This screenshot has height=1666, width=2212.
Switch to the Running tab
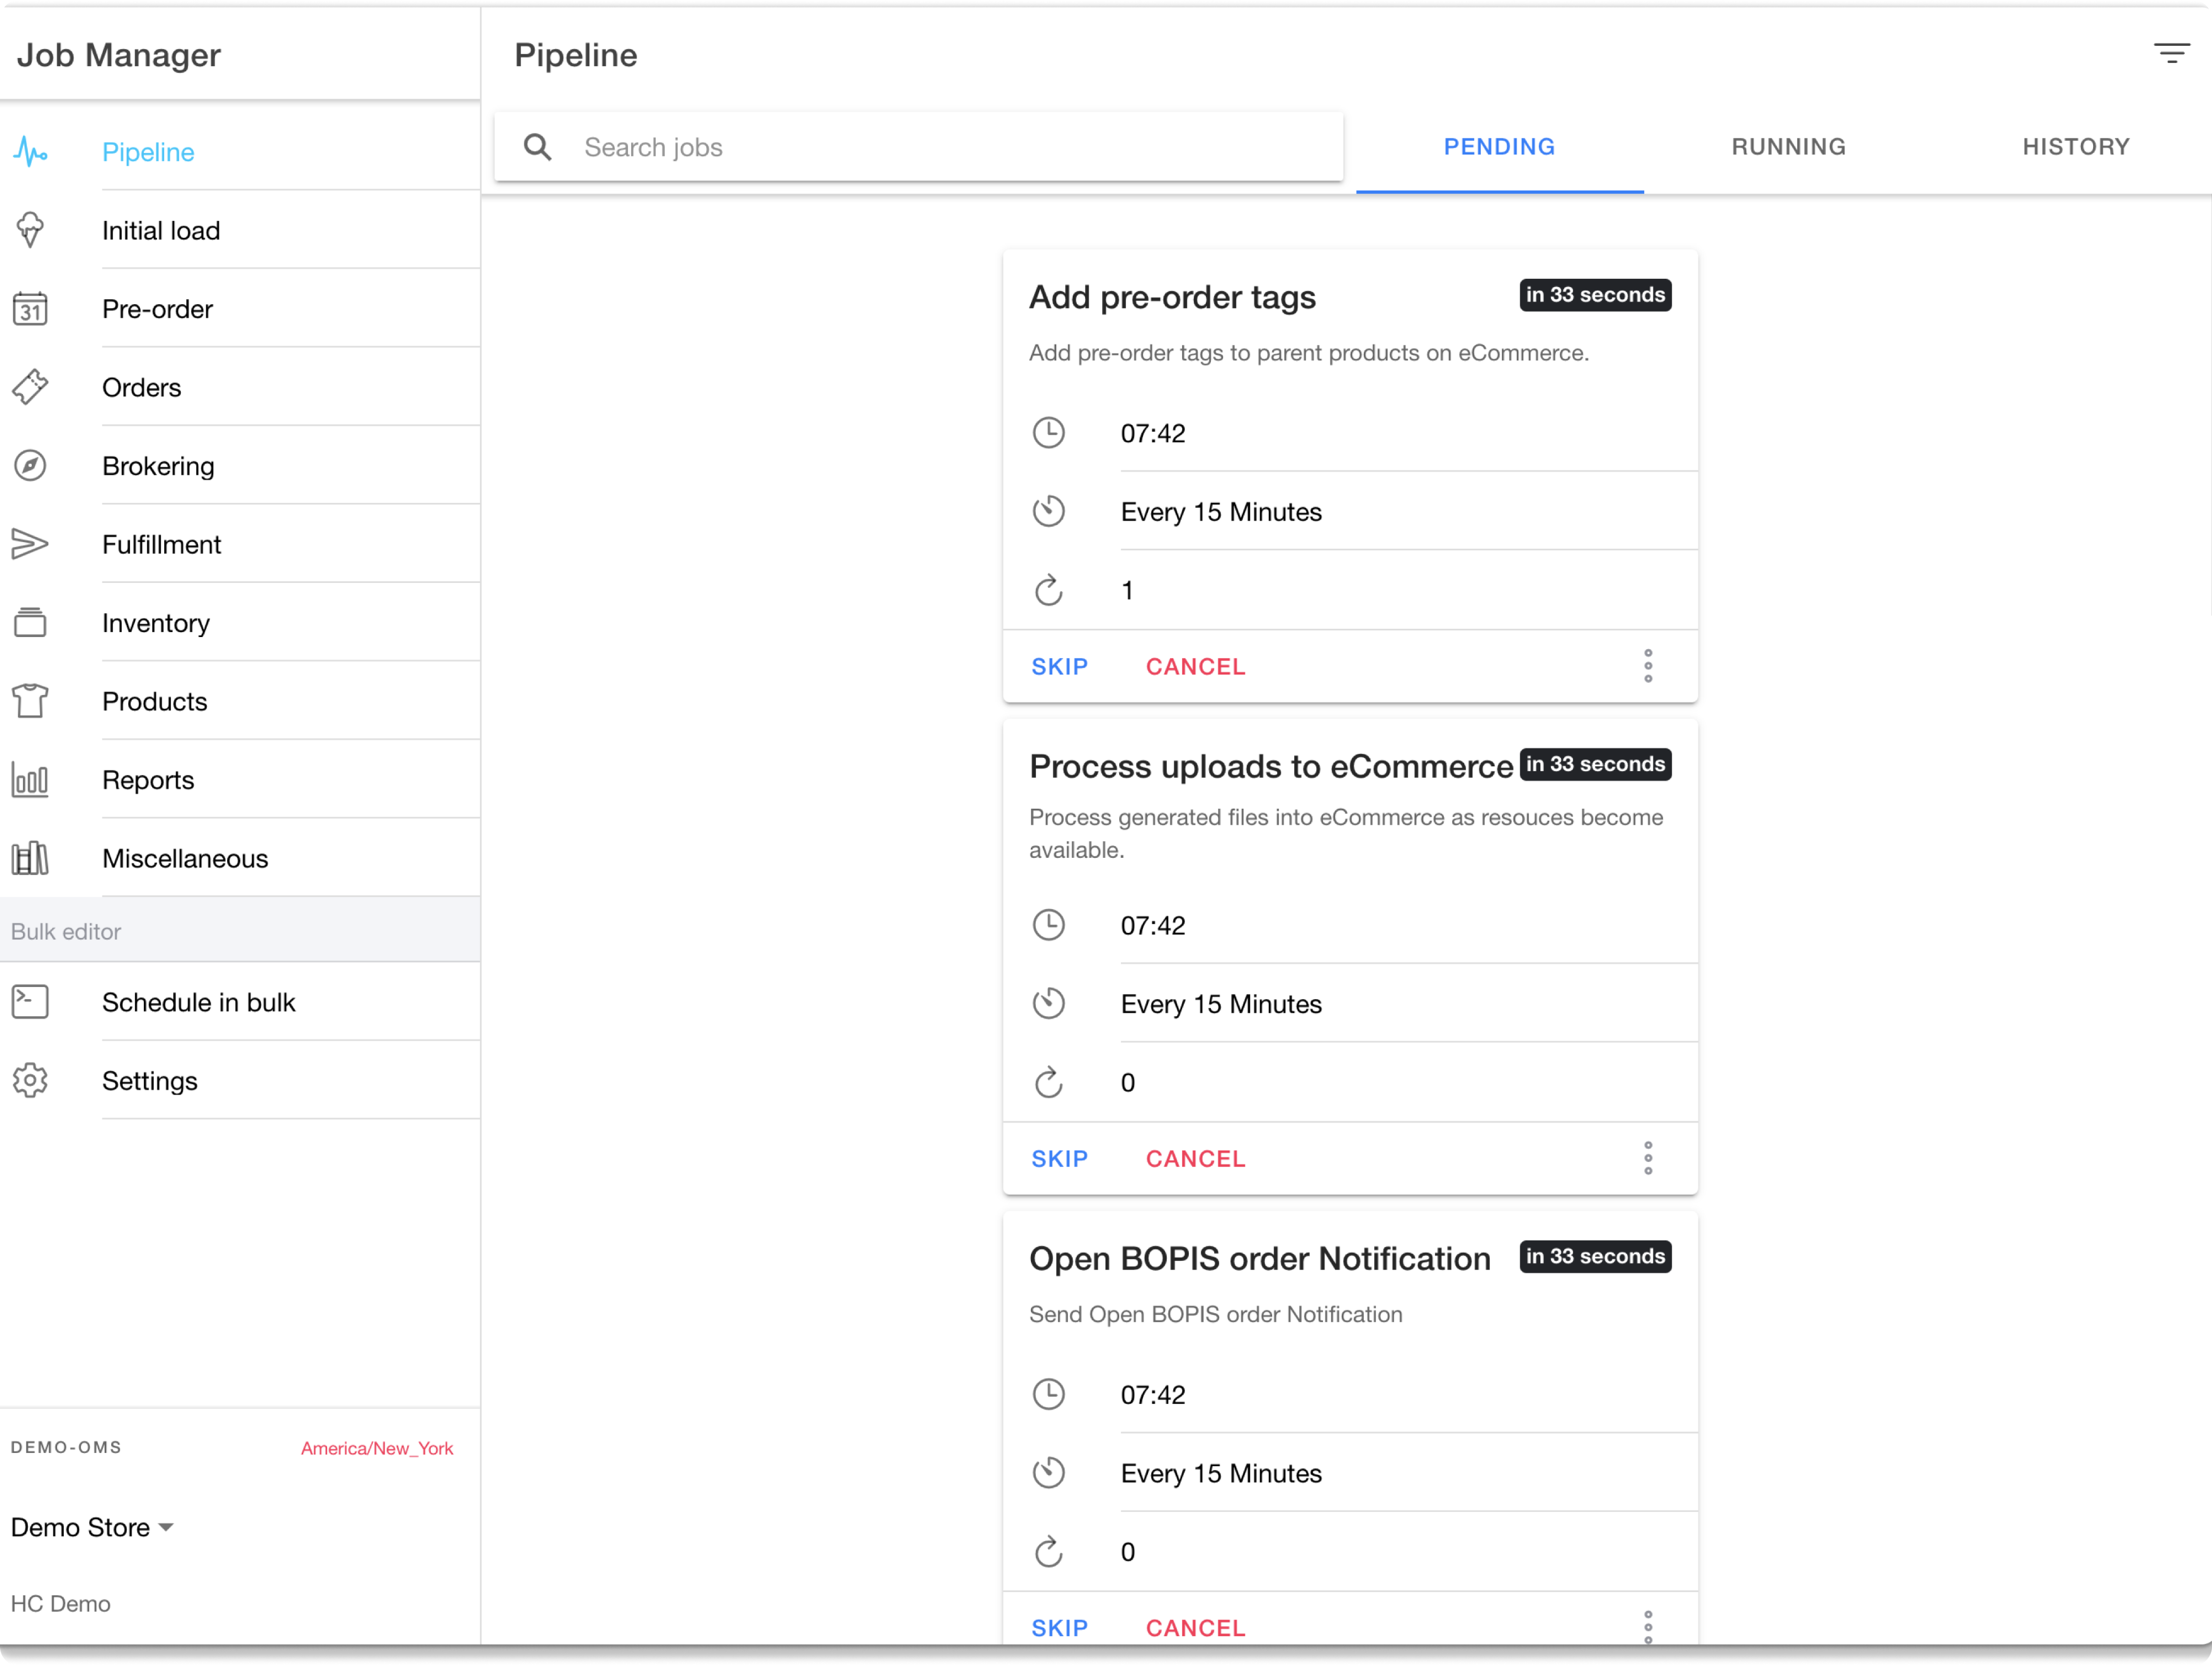point(1788,147)
